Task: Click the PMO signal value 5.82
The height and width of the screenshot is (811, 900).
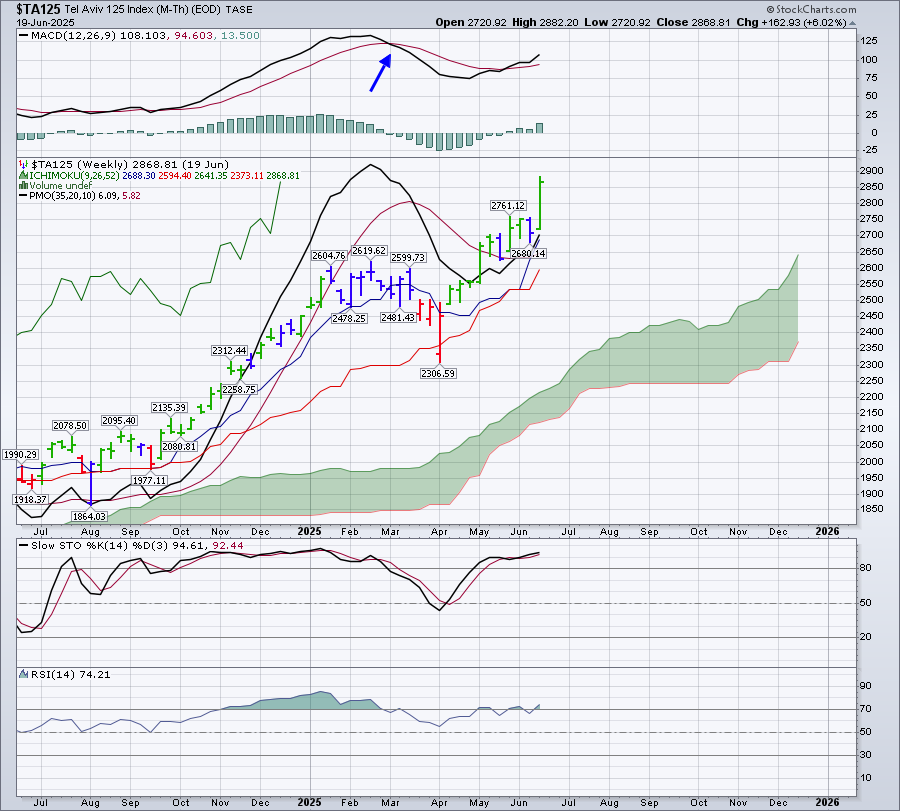Action: 131,196
